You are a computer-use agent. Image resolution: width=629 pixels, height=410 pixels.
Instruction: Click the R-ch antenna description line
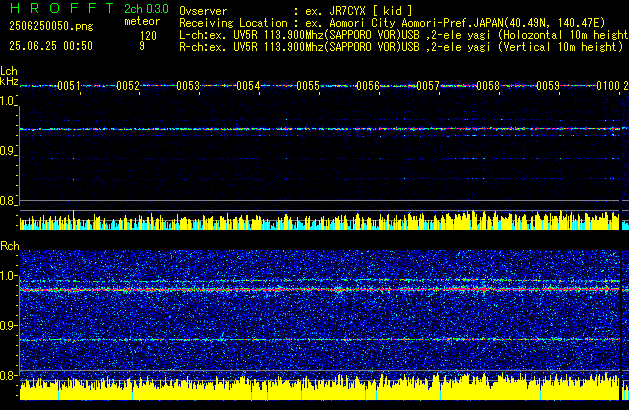click(x=401, y=47)
